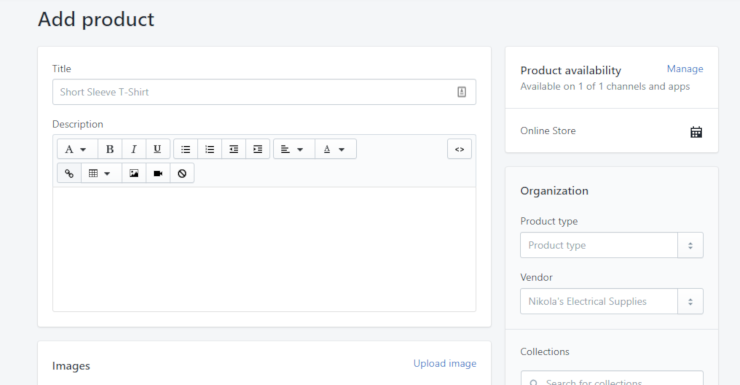Image resolution: width=740 pixels, height=385 pixels.
Task: Click the Product type input field
Action: point(599,245)
